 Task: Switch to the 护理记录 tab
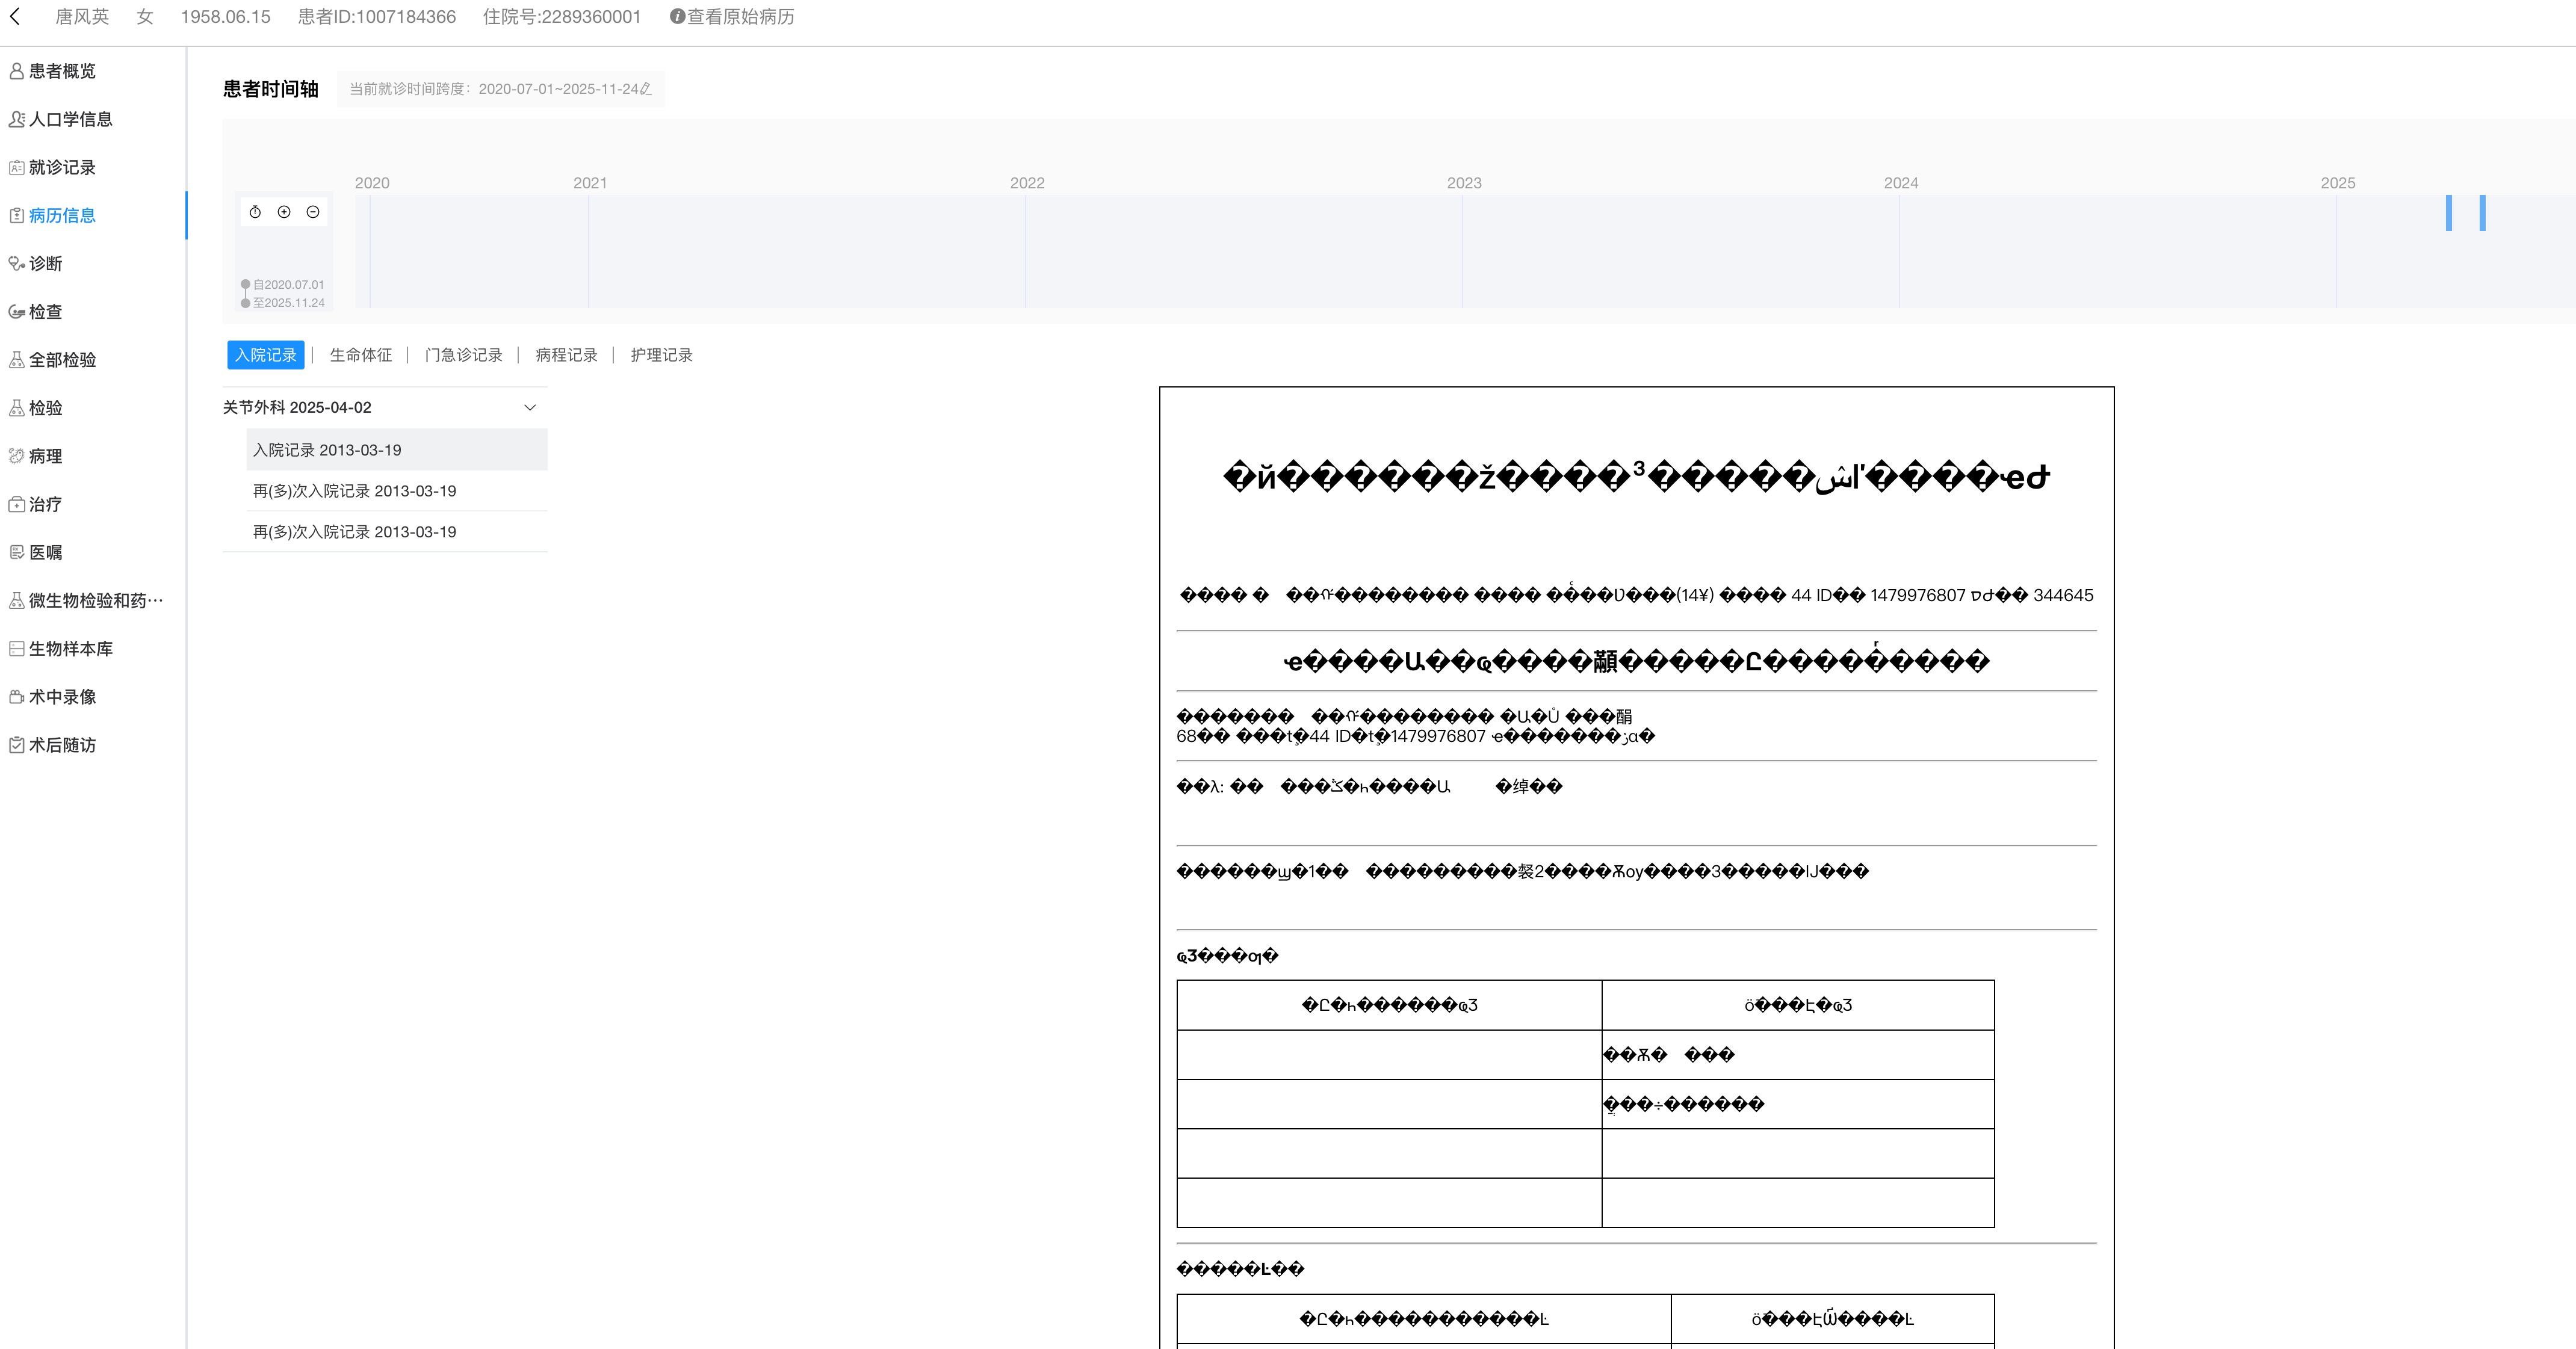(661, 354)
